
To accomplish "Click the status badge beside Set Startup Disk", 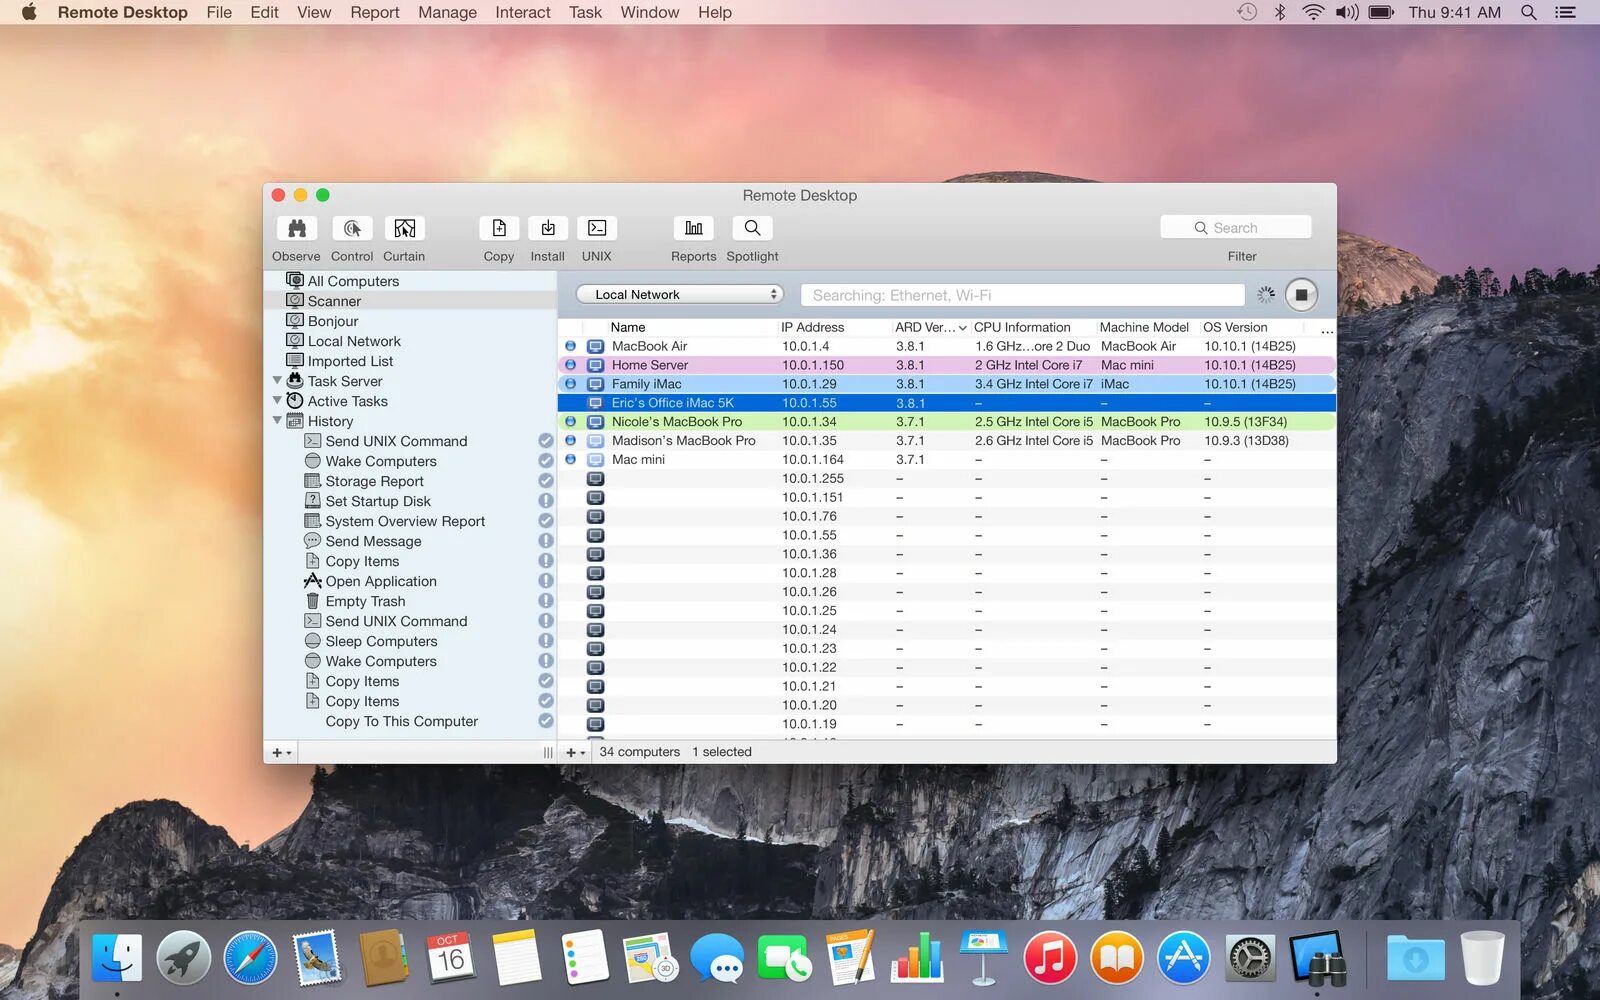I will coord(546,501).
